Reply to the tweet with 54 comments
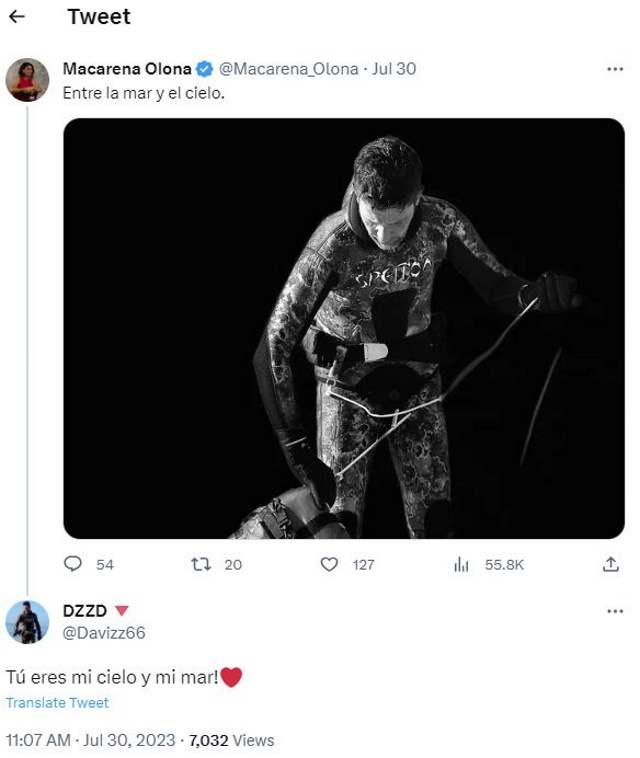Screen dimensions: 640x758 coord(73,564)
